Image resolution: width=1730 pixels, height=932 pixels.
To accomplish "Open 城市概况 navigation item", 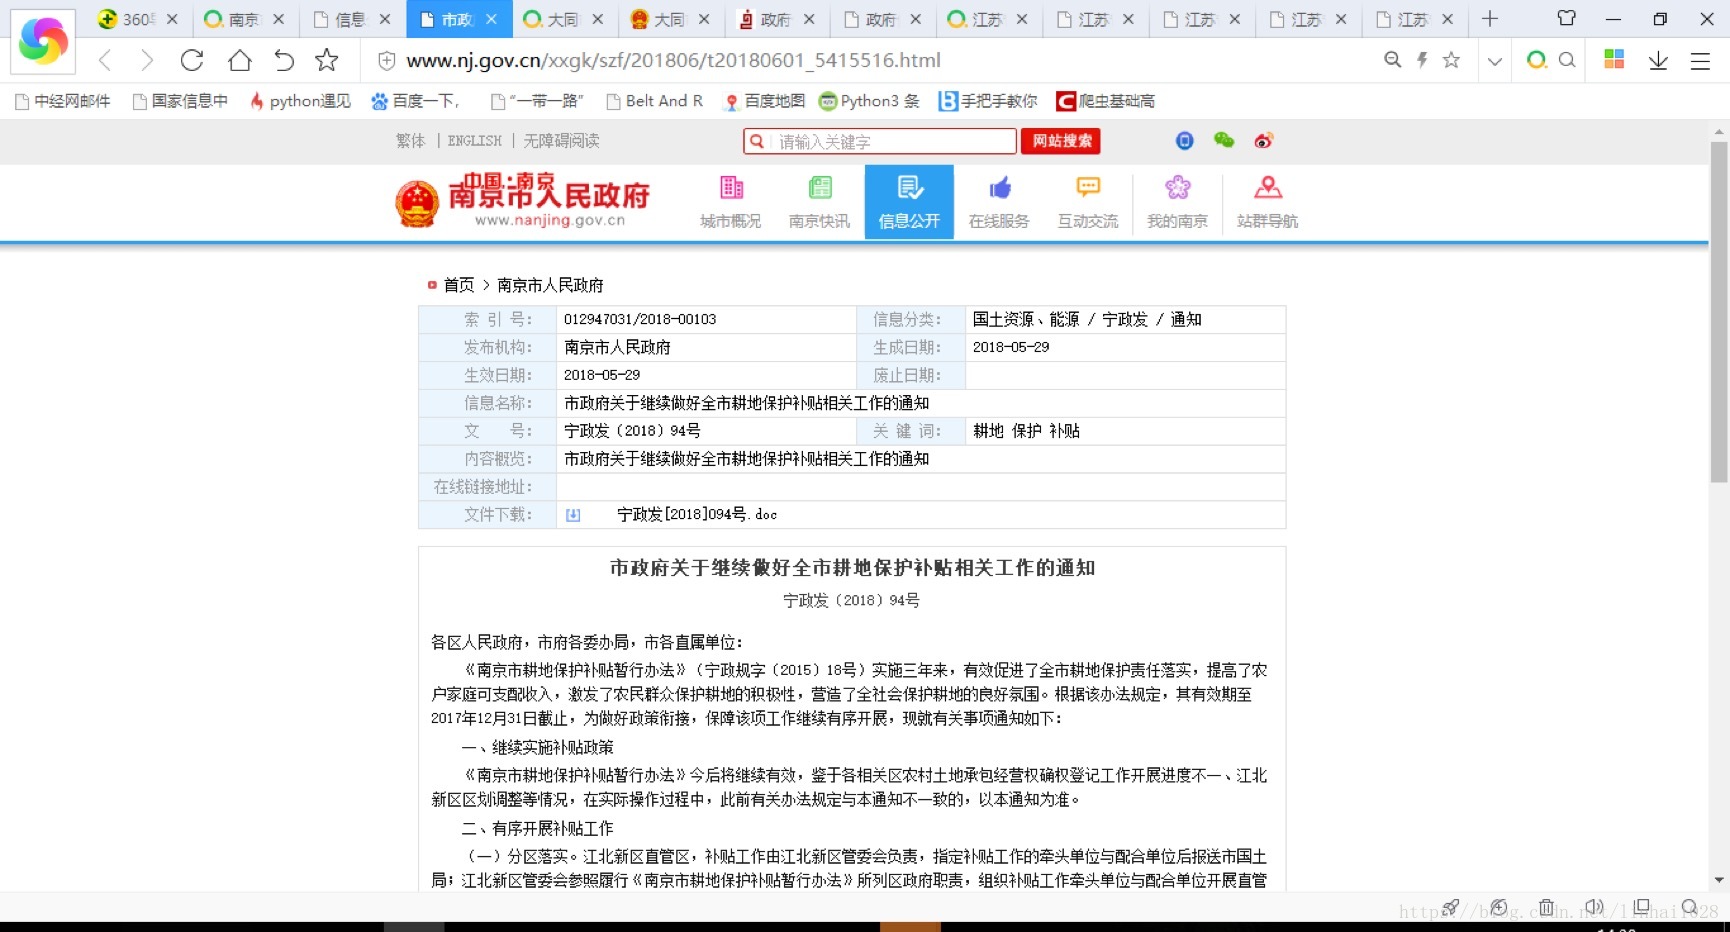I will [x=731, y=203].
